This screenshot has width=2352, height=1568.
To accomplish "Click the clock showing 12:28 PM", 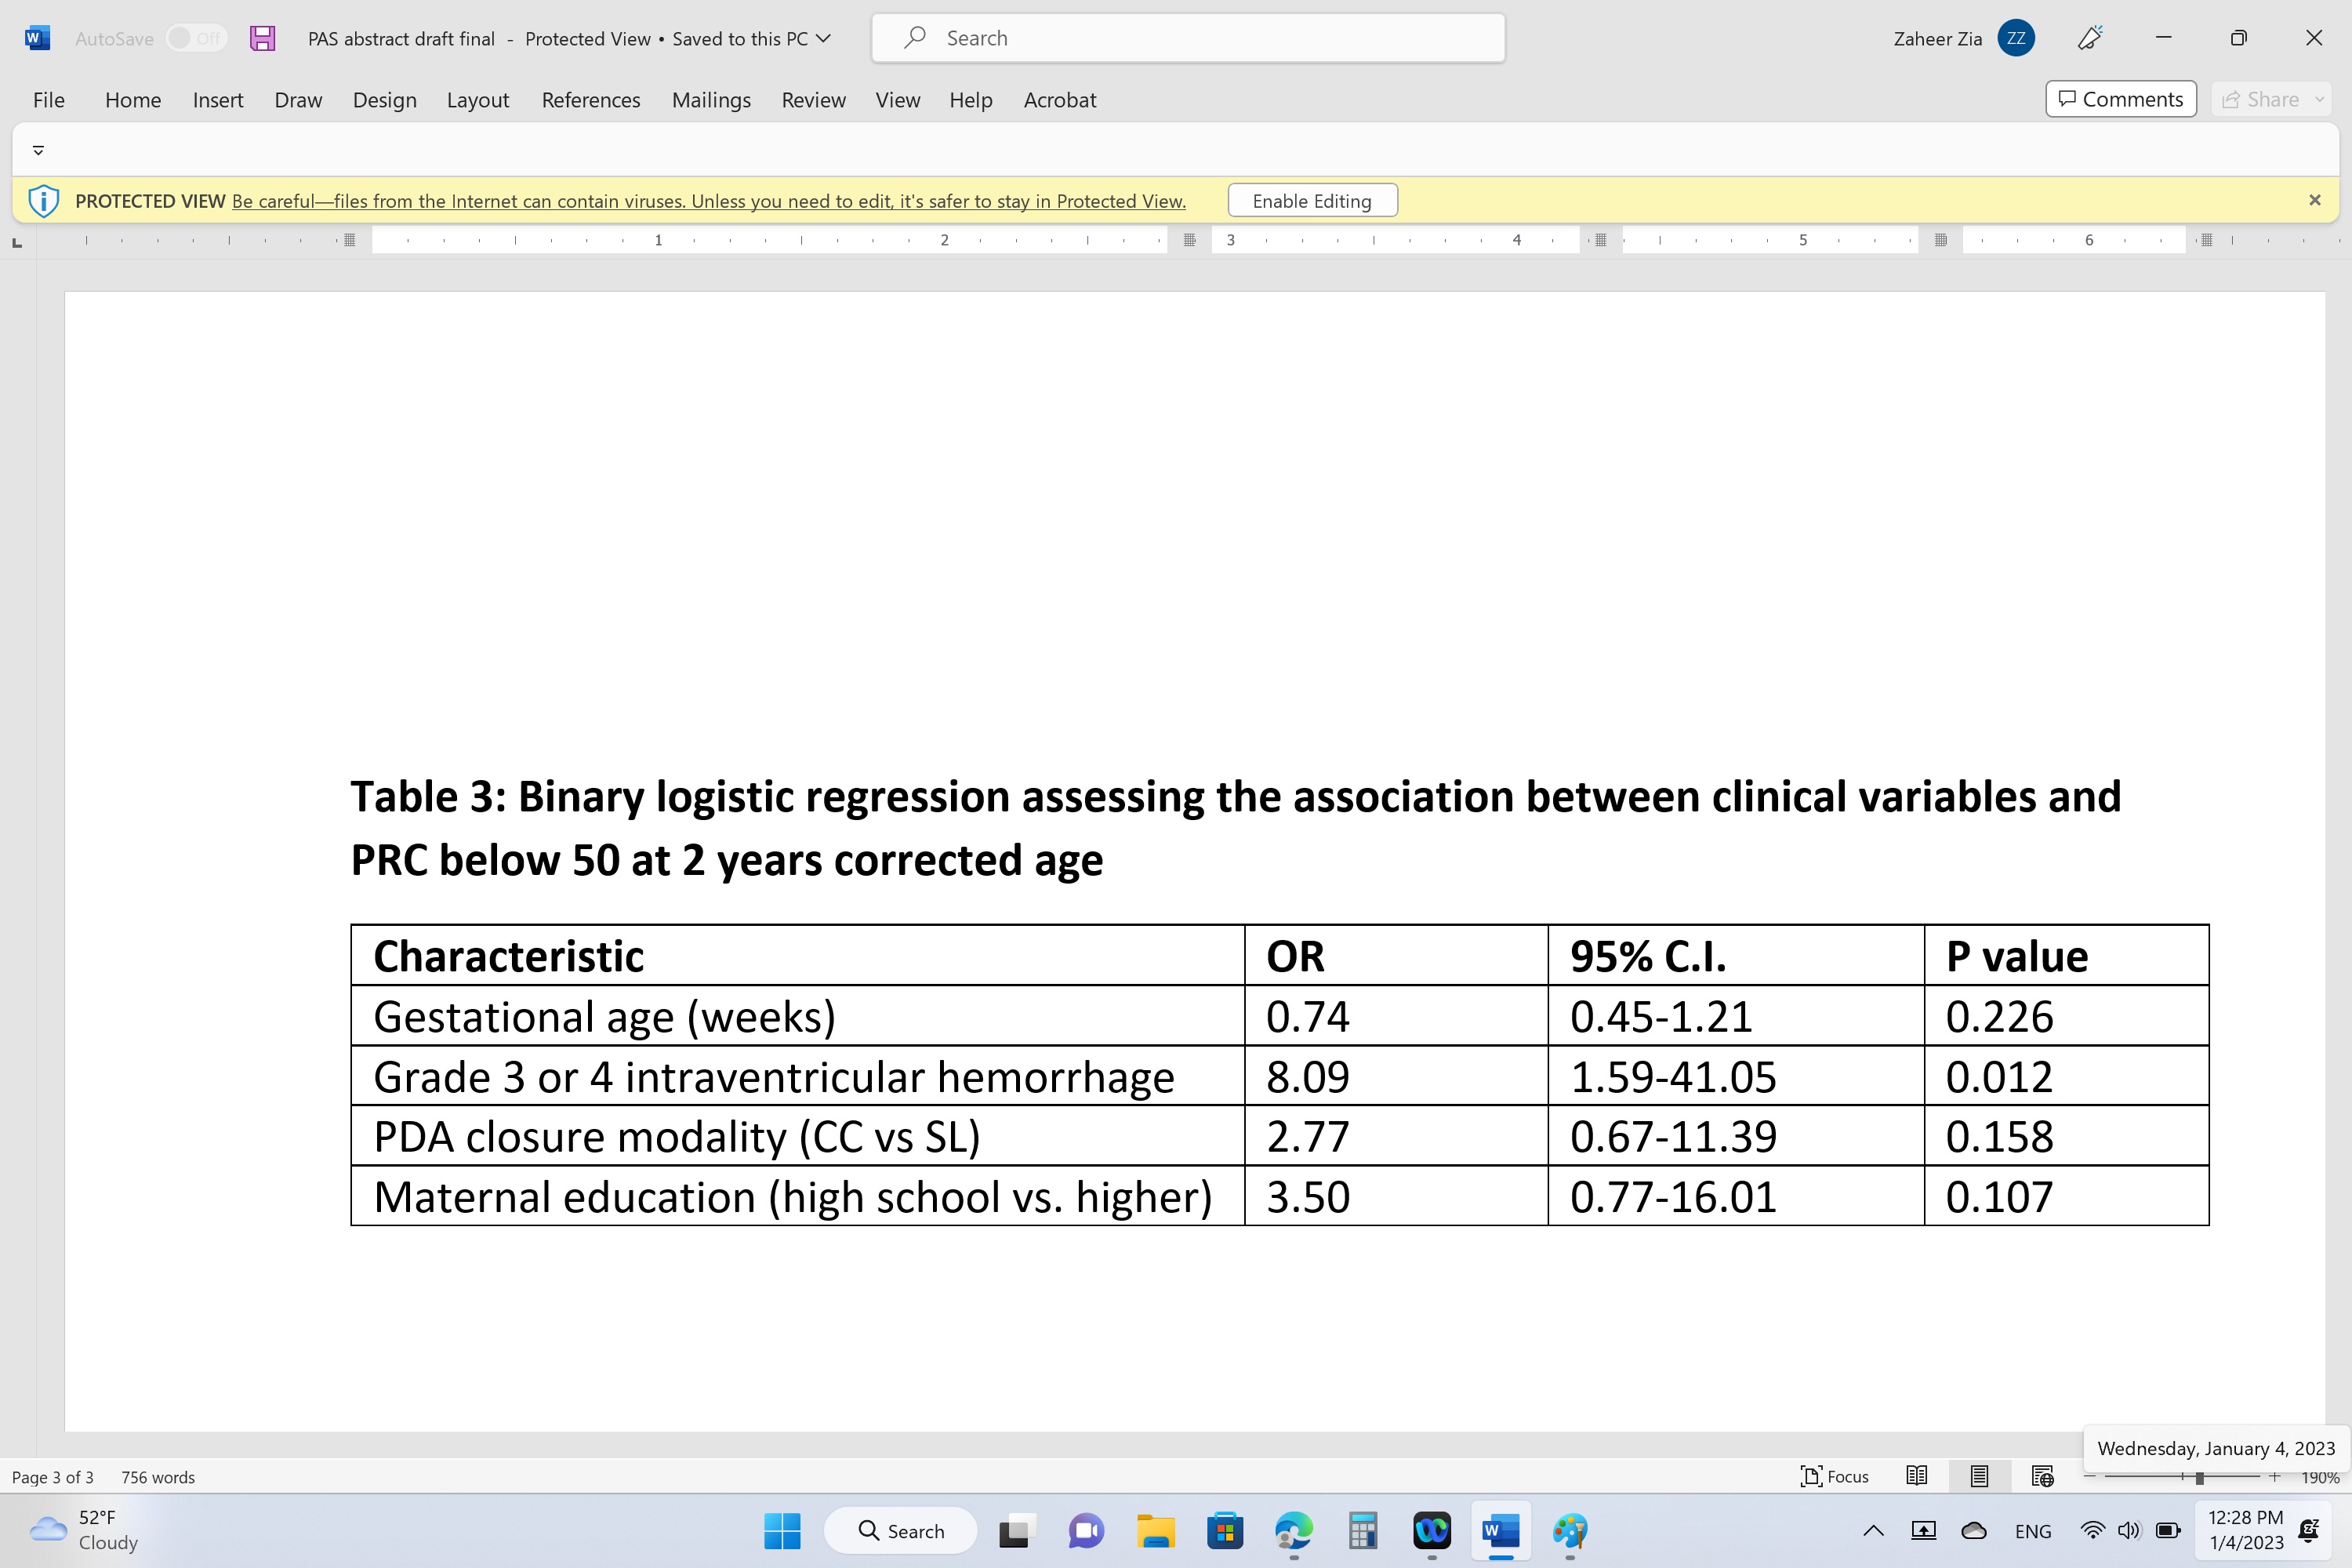I will tap(2245, 1530).
